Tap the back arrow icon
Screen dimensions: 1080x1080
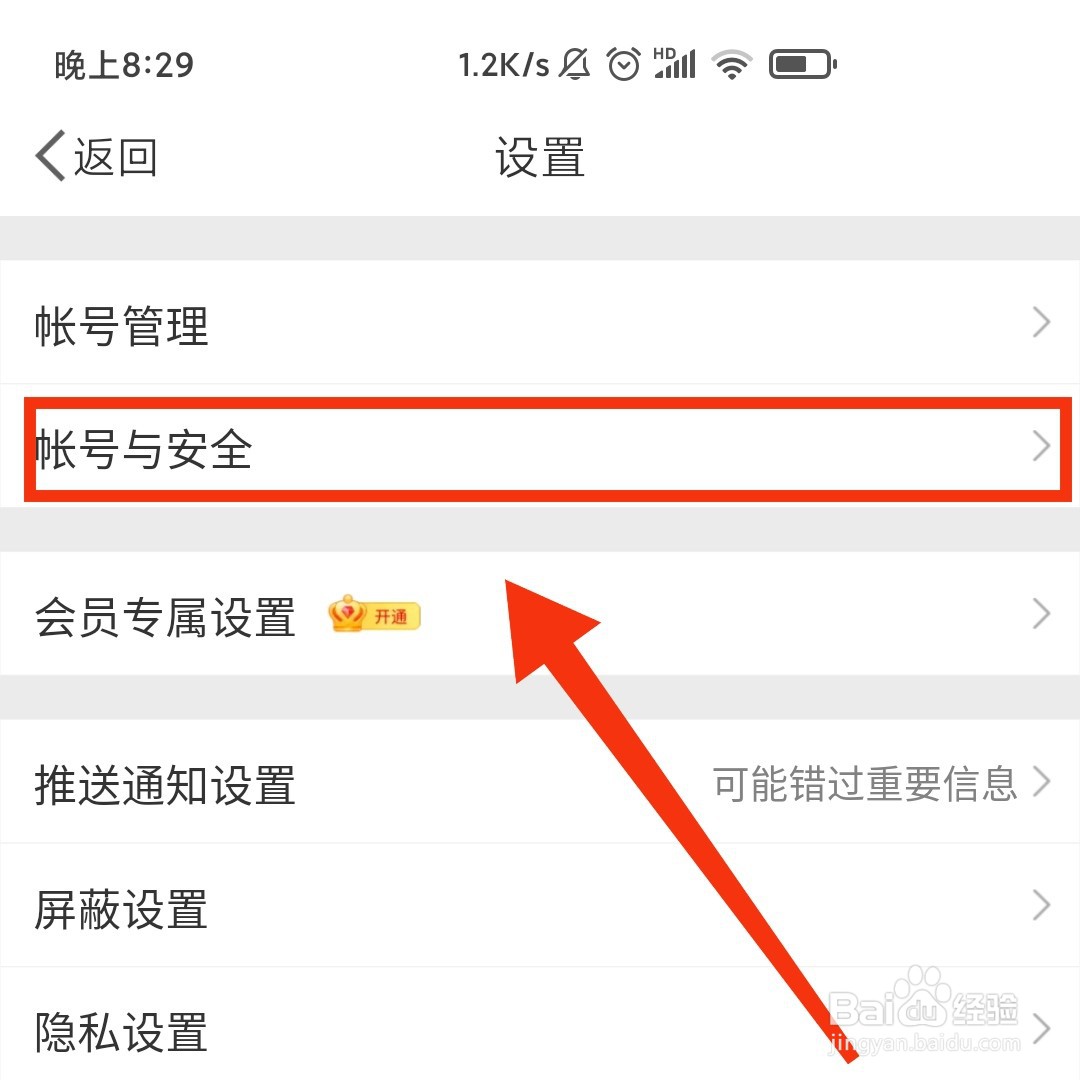click(50, 156)
